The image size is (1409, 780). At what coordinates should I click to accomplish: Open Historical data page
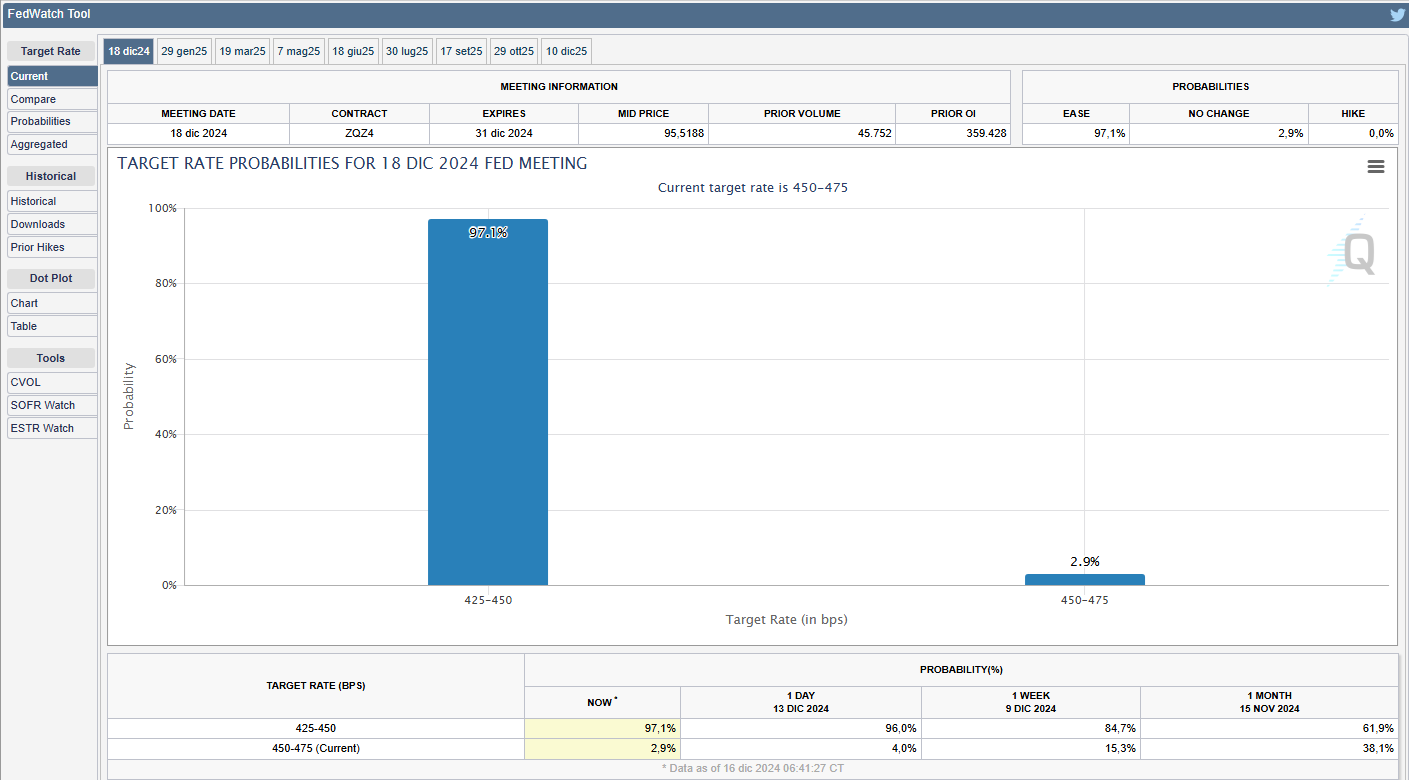tap(52, 201)
